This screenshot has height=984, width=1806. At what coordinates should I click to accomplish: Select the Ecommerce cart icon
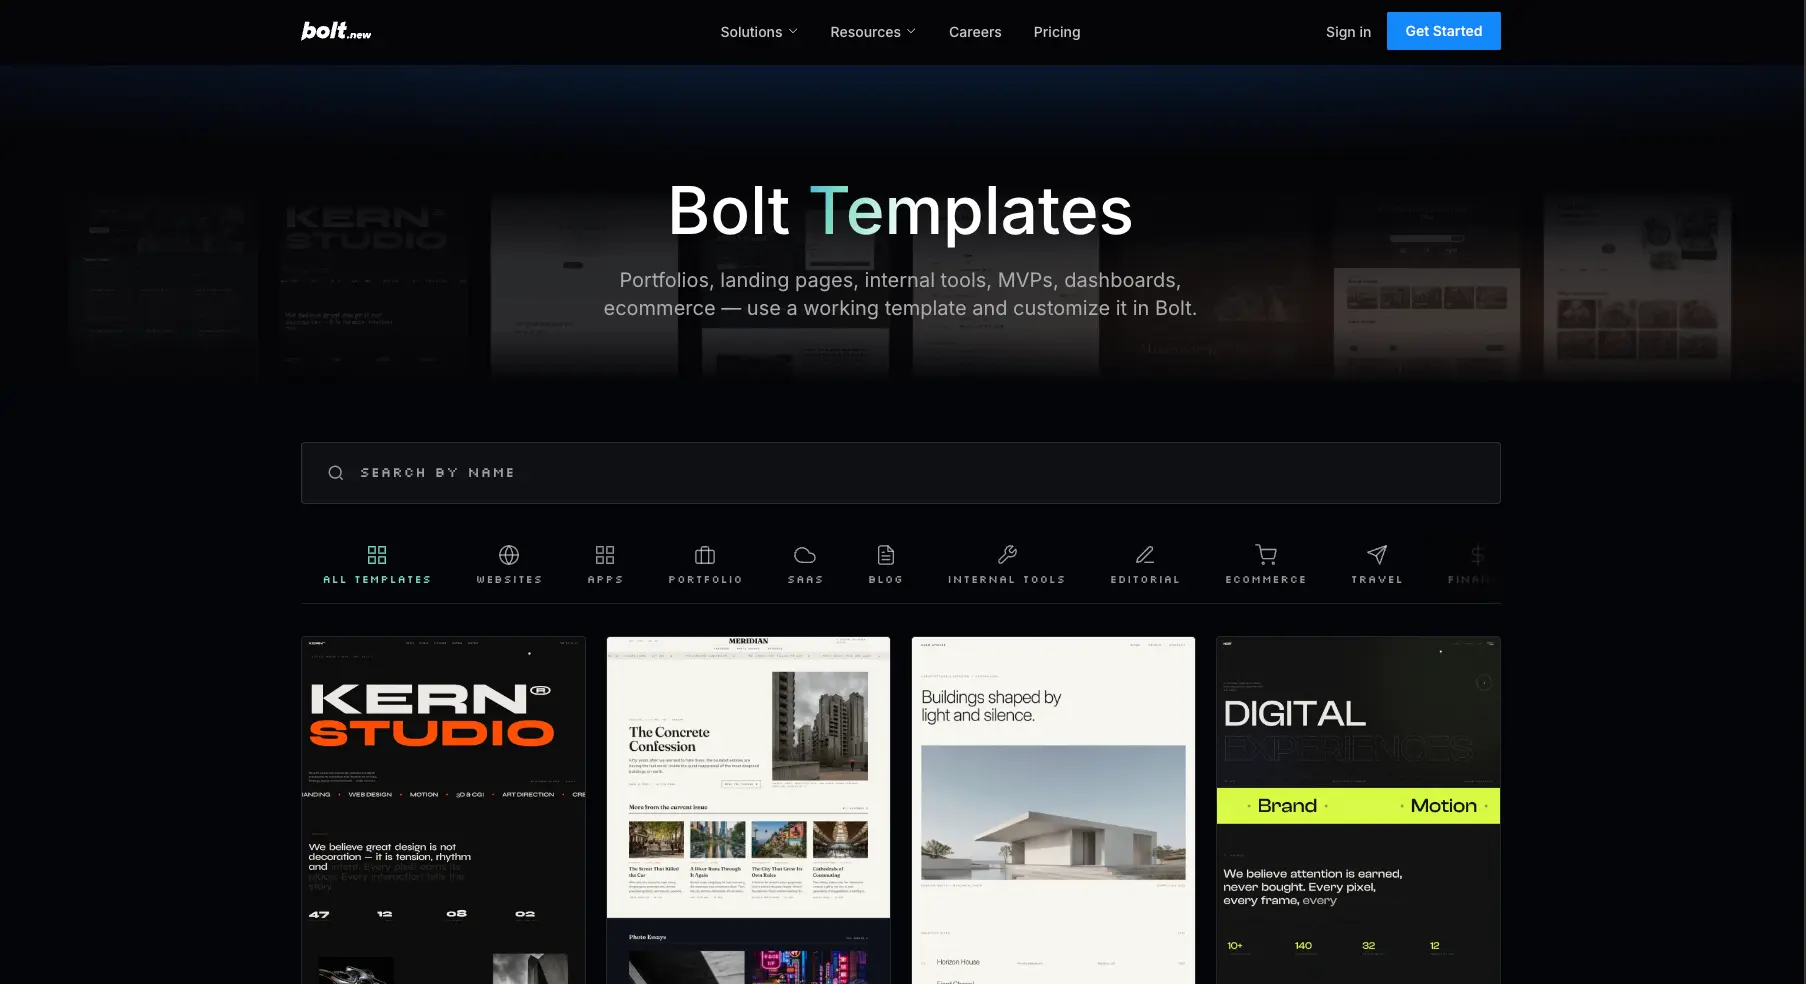coord(1266,555)
